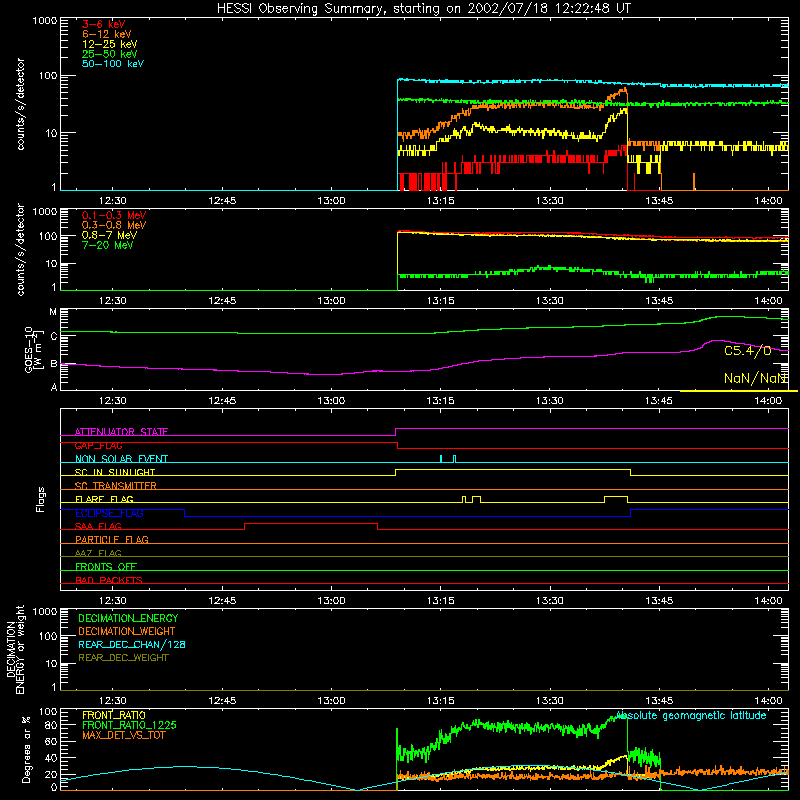The width and height of the screenshot is (800, 800).
Task: Click the GAP_FLAG label
Action: coord(98,445)
